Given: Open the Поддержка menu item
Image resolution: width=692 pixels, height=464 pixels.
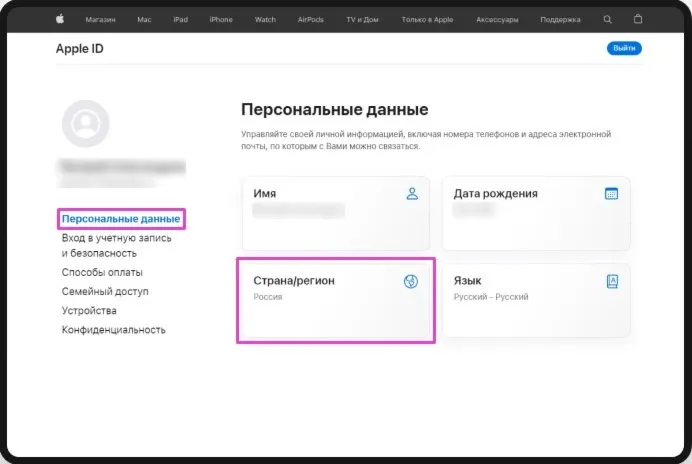Looking at the screenshot, I should pyautogui.click(x=560, y=20).
